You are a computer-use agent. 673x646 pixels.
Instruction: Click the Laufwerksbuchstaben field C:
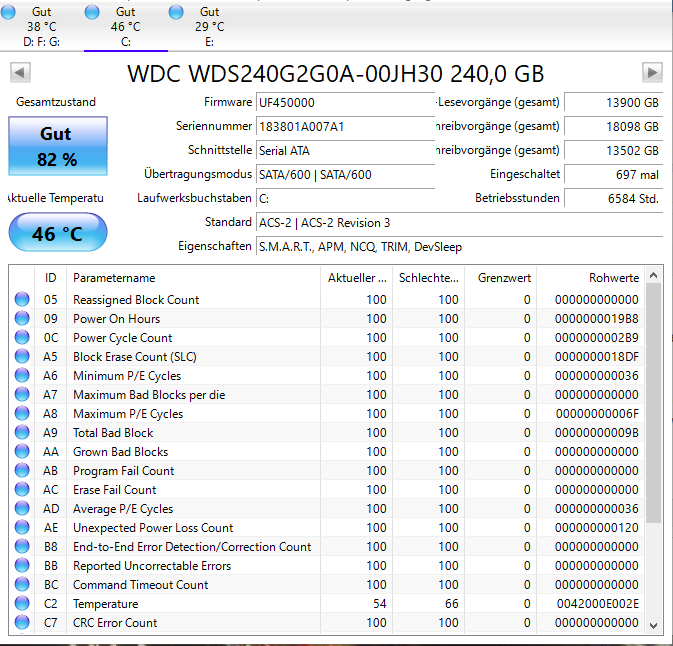[x=346, y=199]
